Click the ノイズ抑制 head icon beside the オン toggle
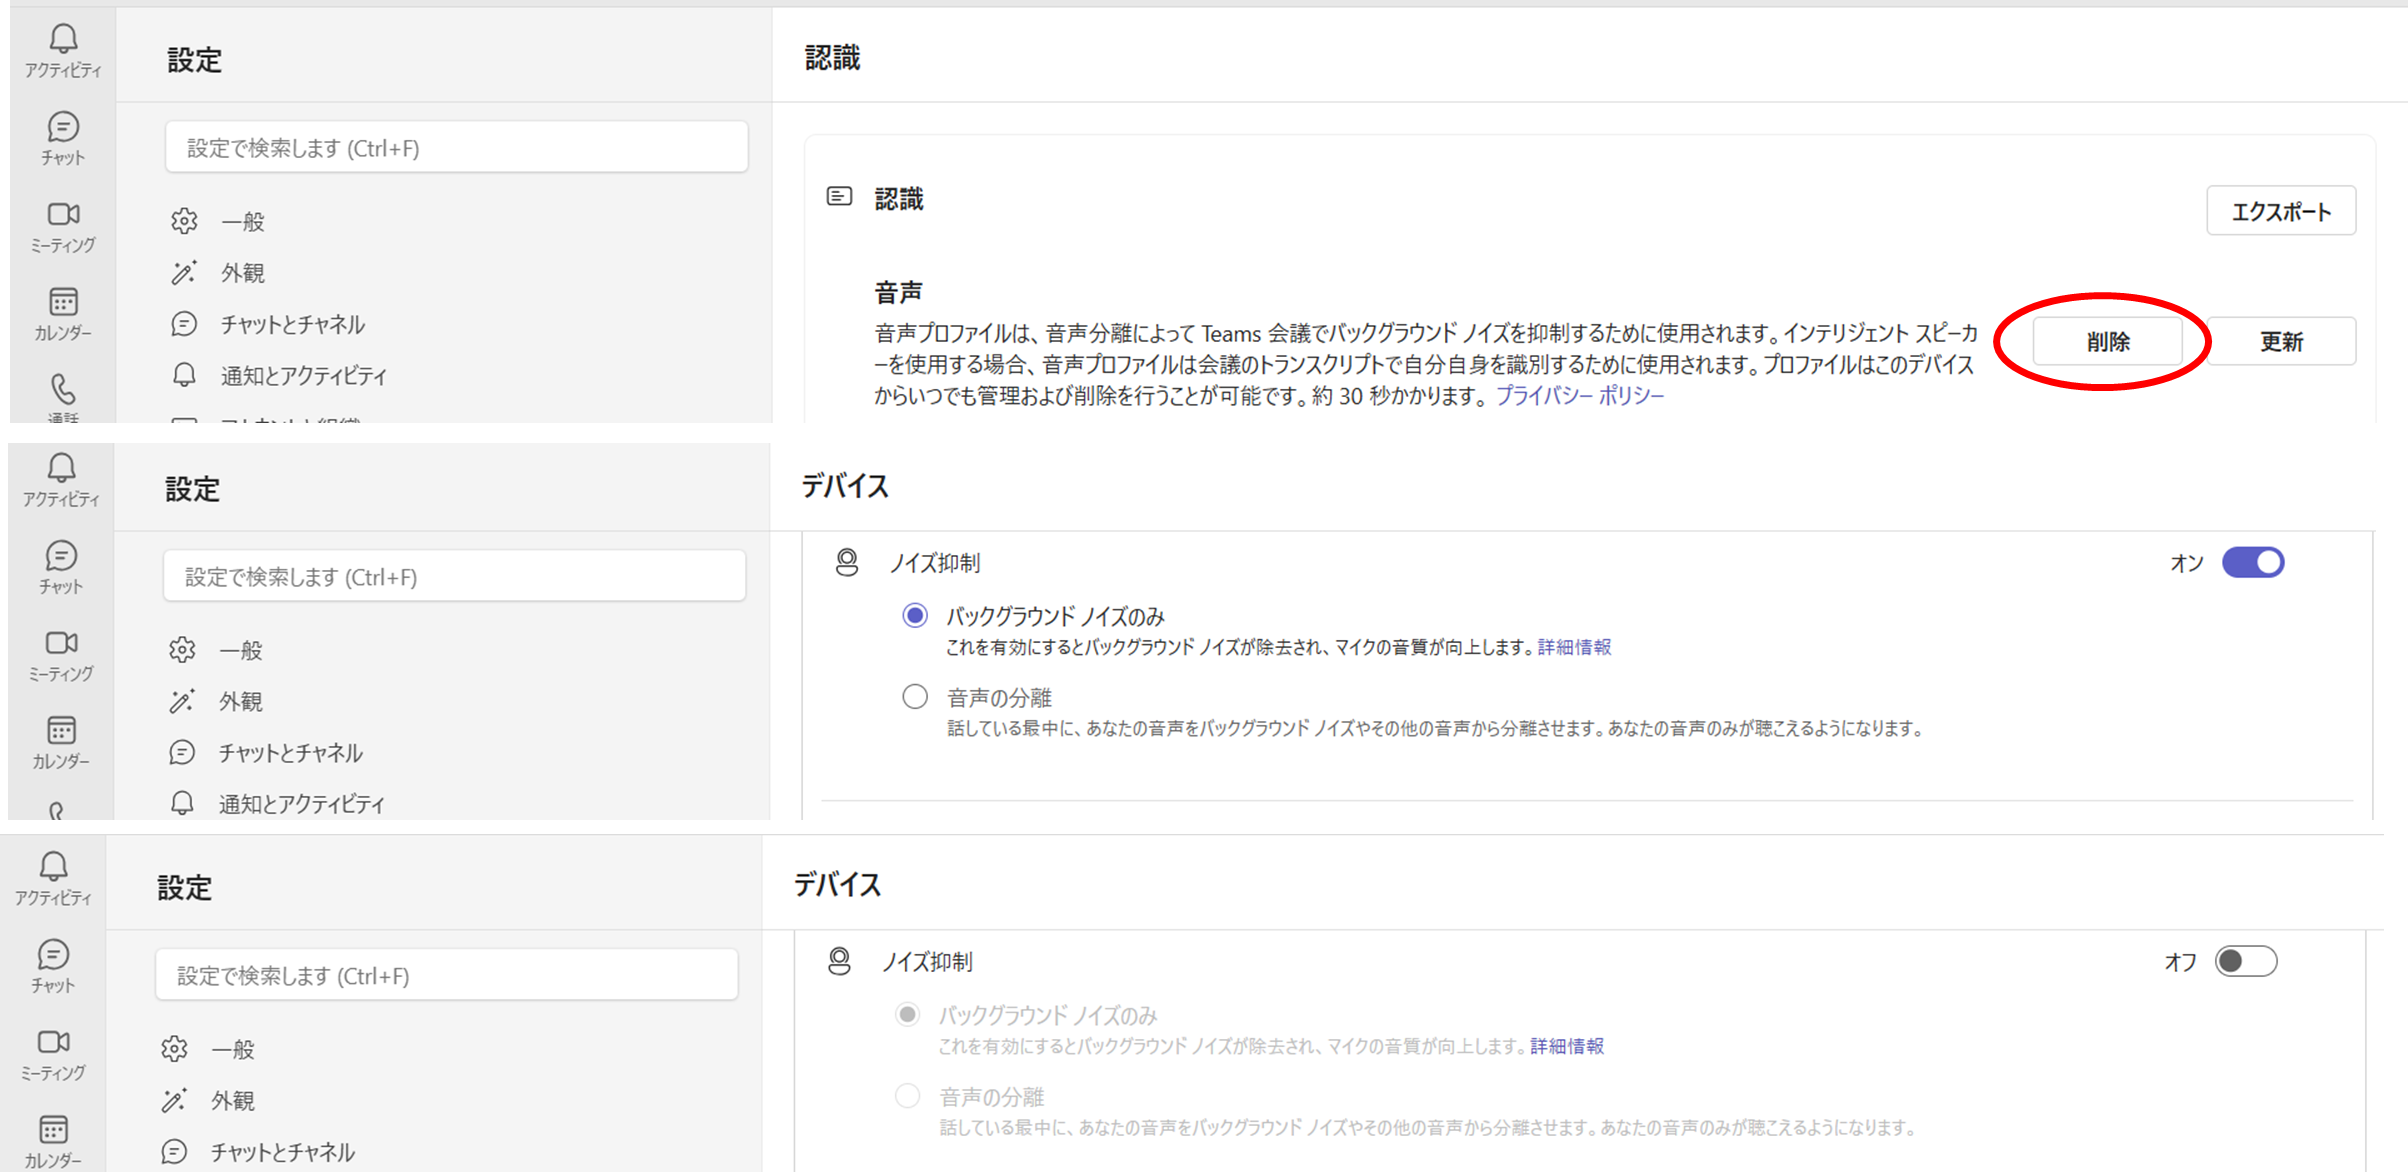This screenshot has height=1172, width=2408. click(847, 563)
